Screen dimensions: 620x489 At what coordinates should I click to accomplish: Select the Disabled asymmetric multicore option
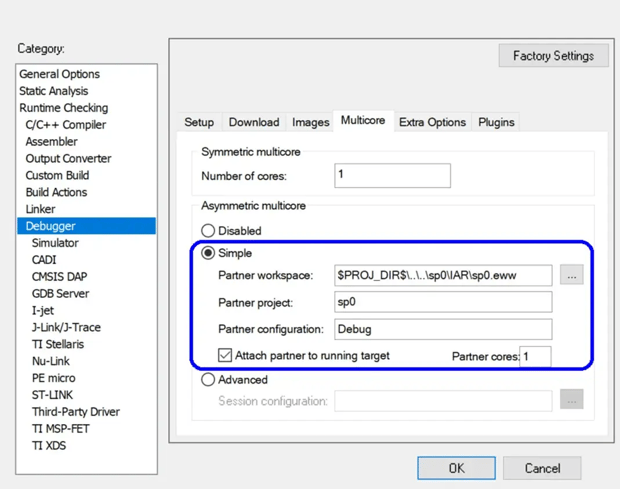point(208,230)
